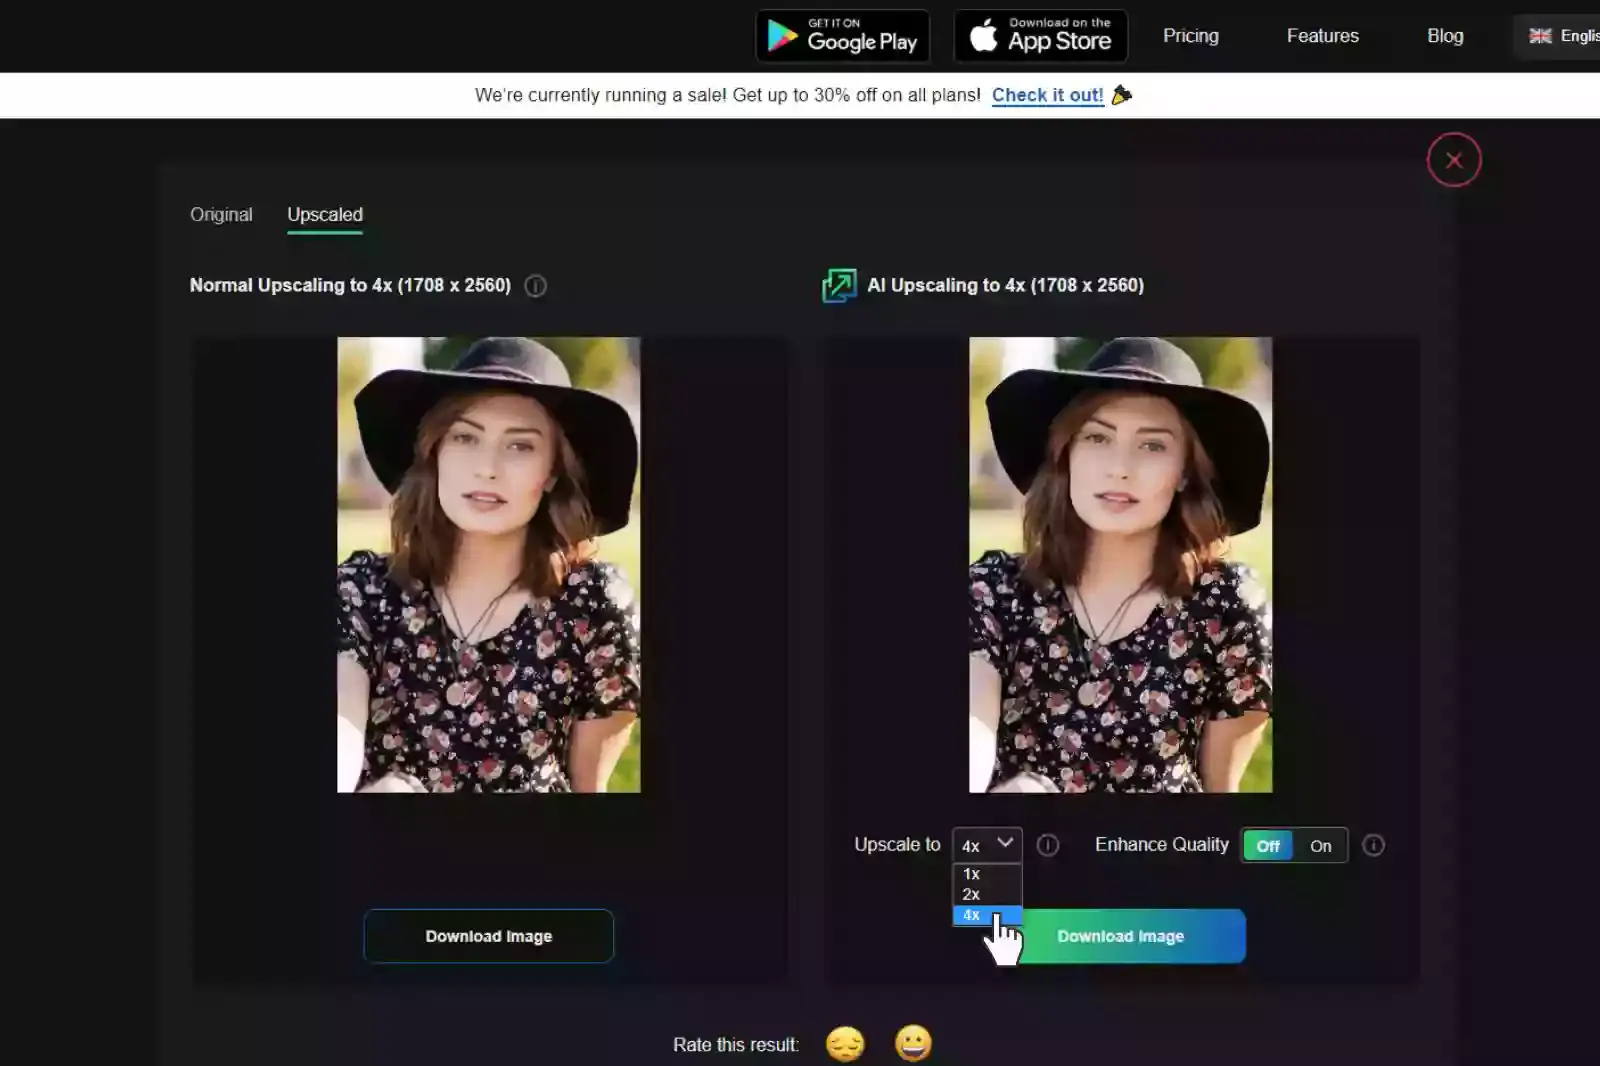This screenshot has width=1600, height=1066.
Task: Follow the Check it out! sale link
Action: click(1047, 95)
